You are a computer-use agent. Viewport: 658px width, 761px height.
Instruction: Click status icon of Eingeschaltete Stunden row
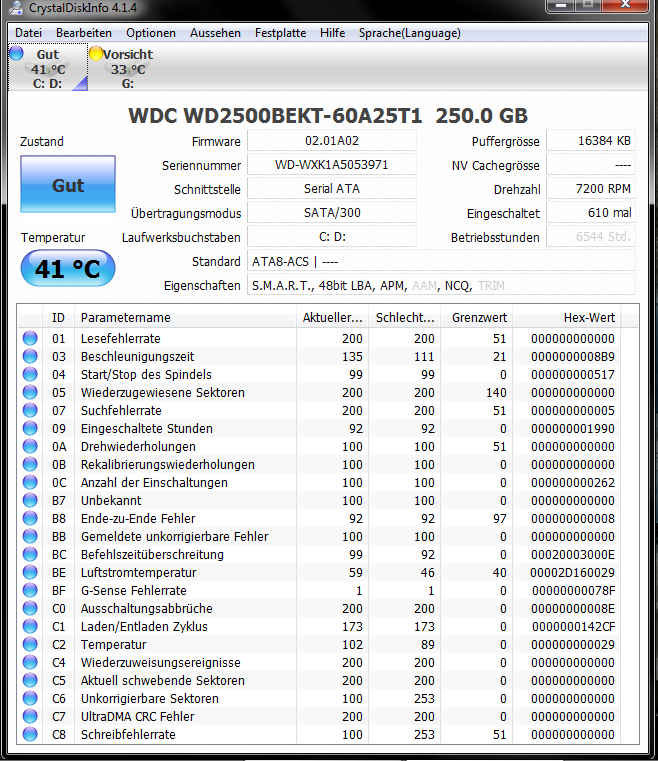tap(30, 428)
